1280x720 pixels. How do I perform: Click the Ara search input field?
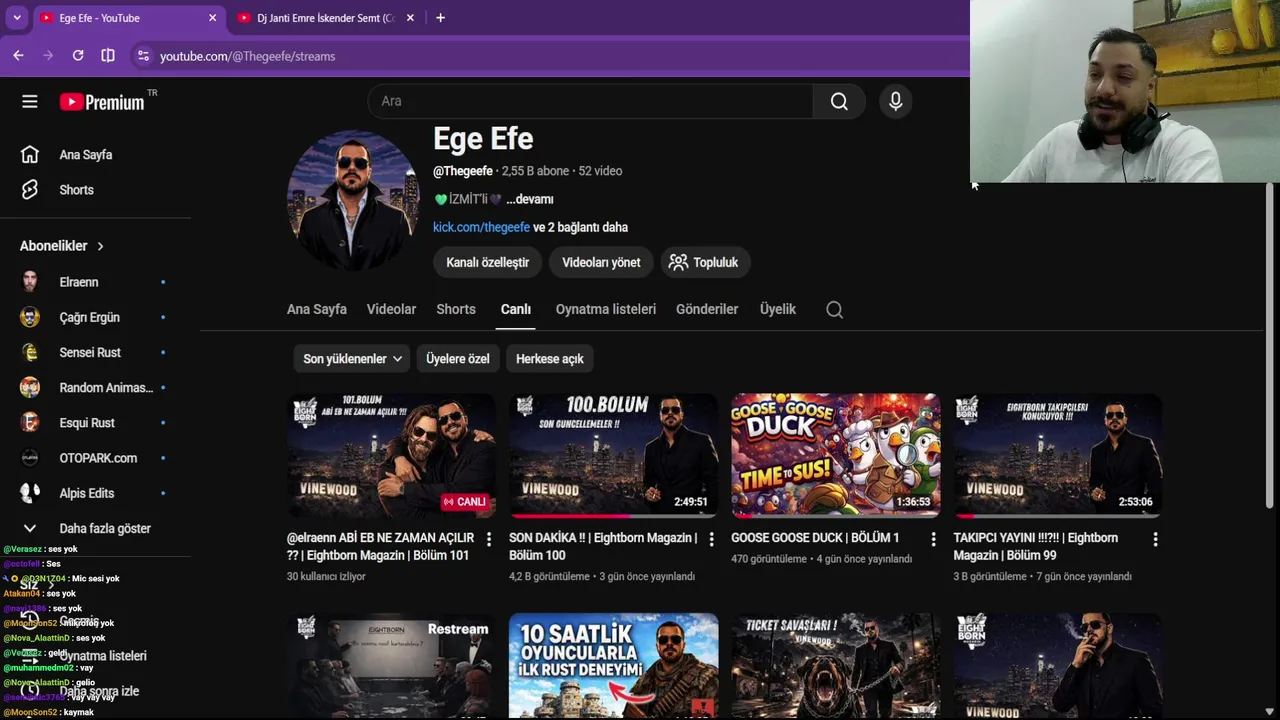(x=590, y=101)
